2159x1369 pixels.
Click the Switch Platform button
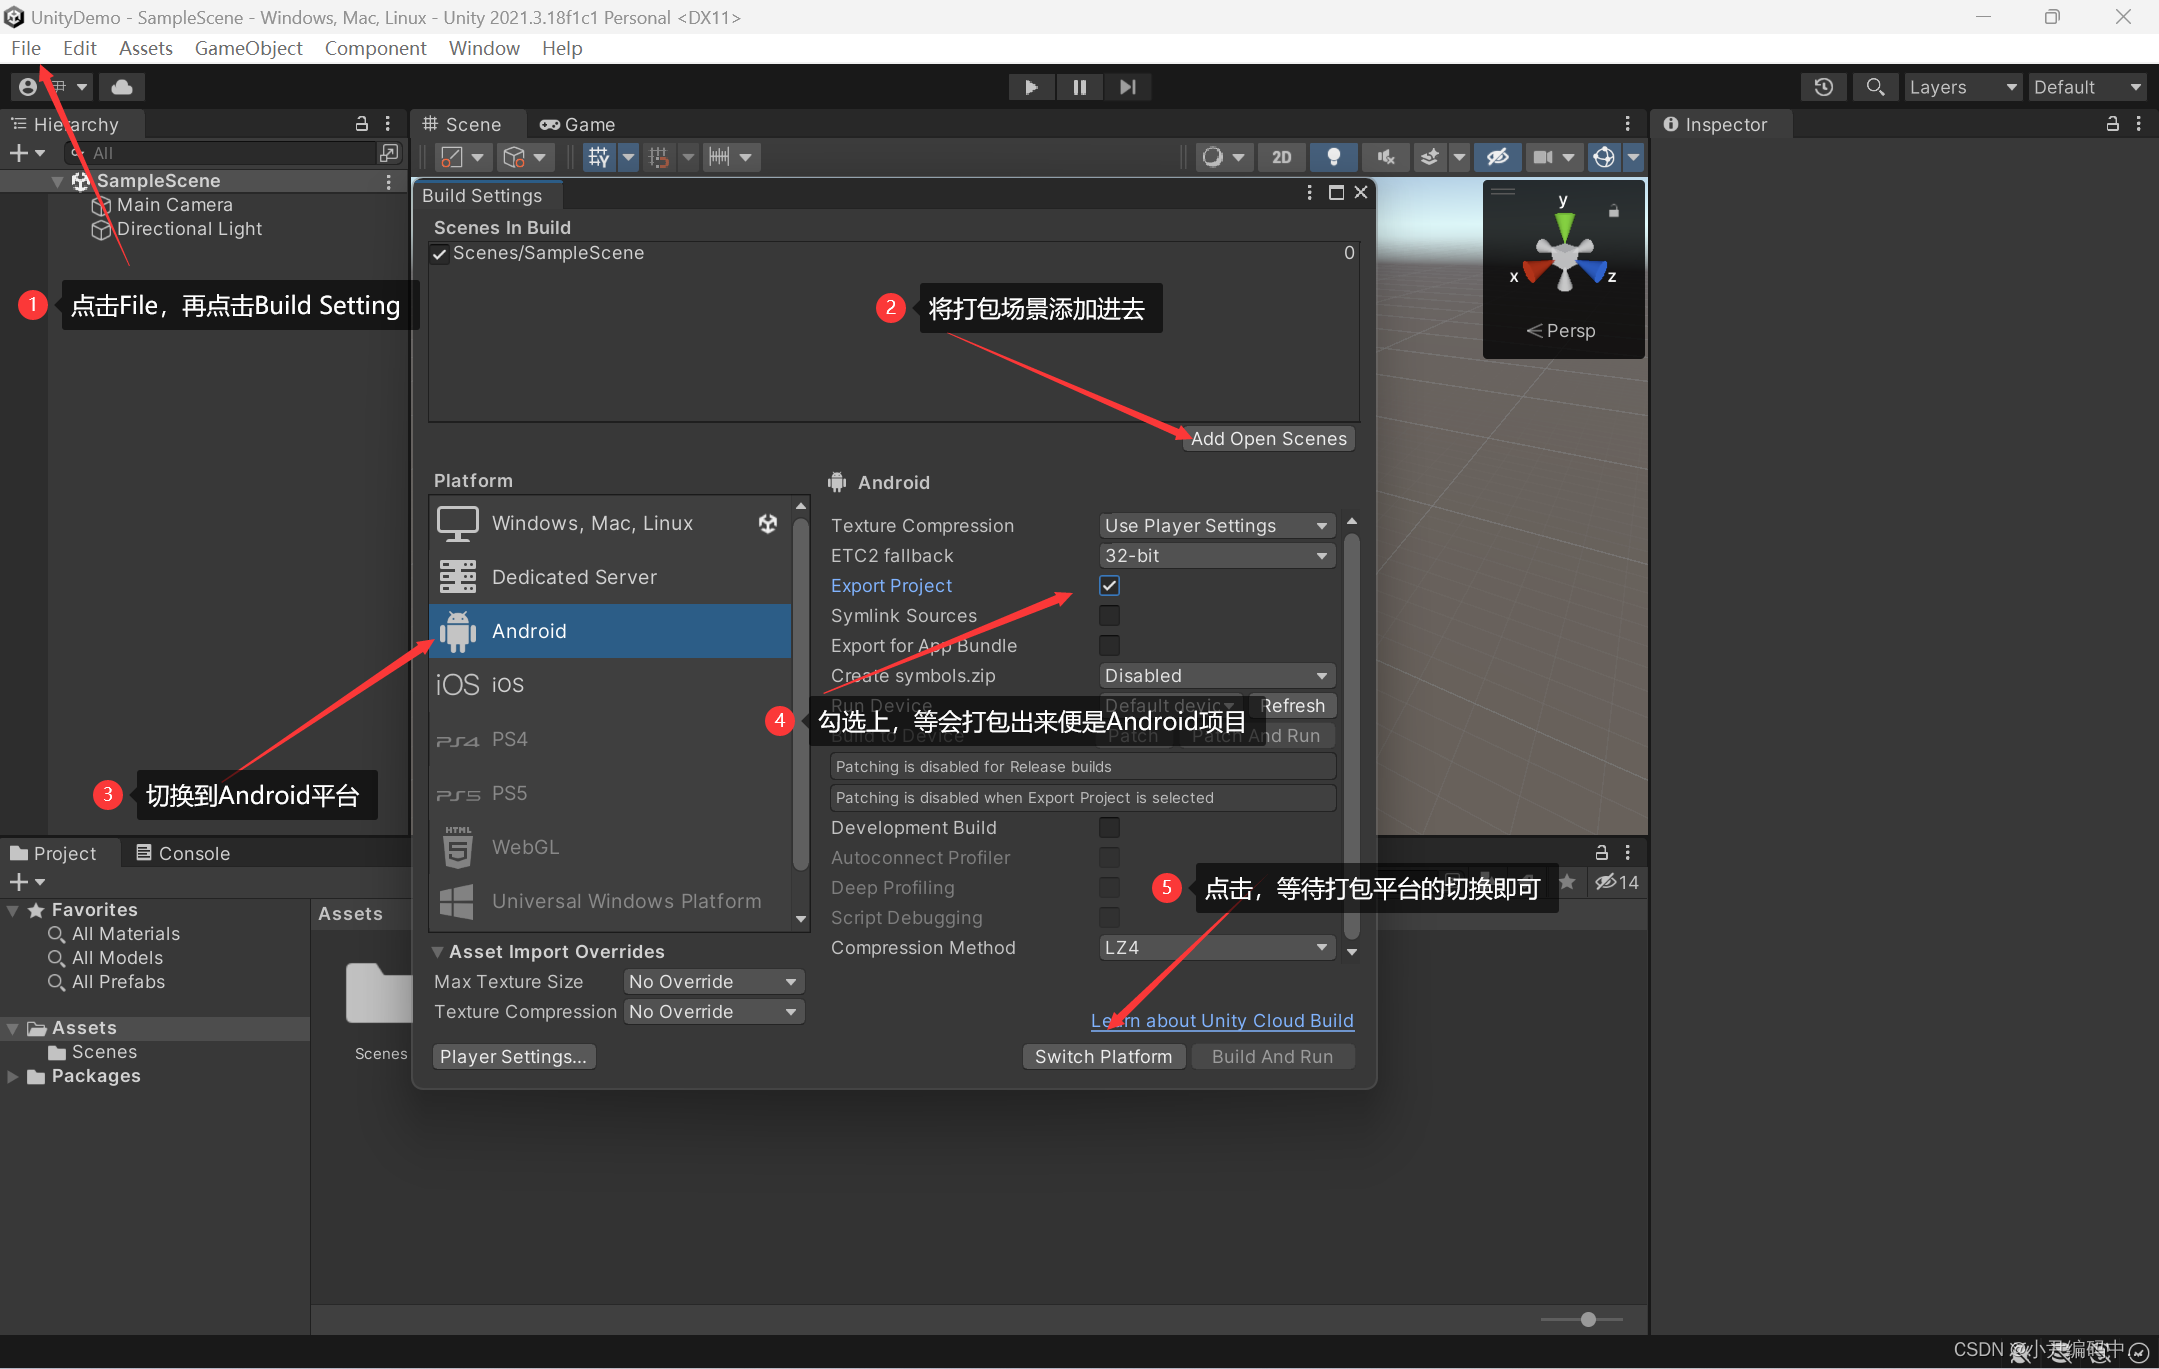pyautogui.click(x=1103, y=1057)
